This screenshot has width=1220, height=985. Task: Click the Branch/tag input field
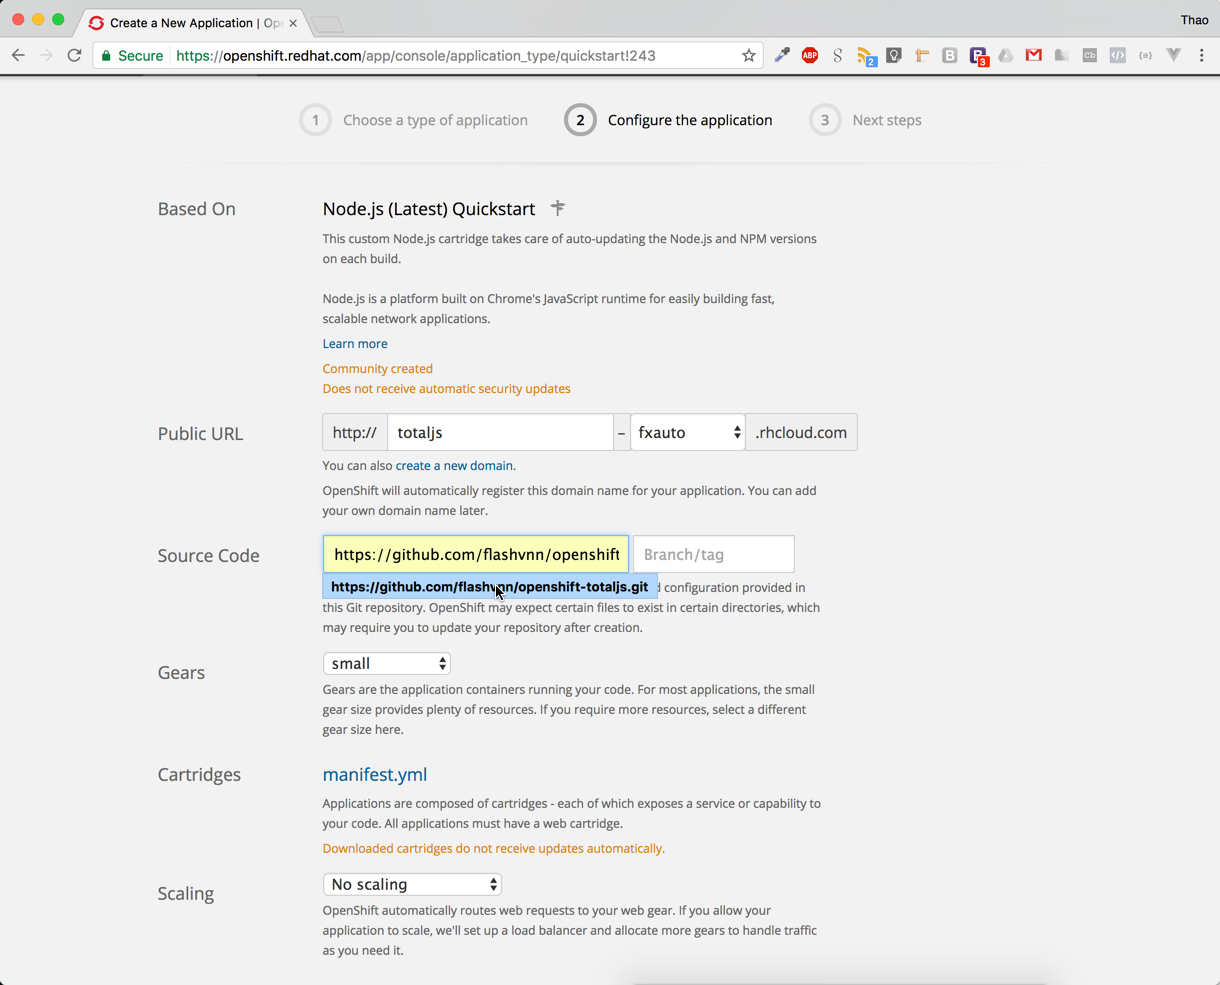tap(714, 554)
